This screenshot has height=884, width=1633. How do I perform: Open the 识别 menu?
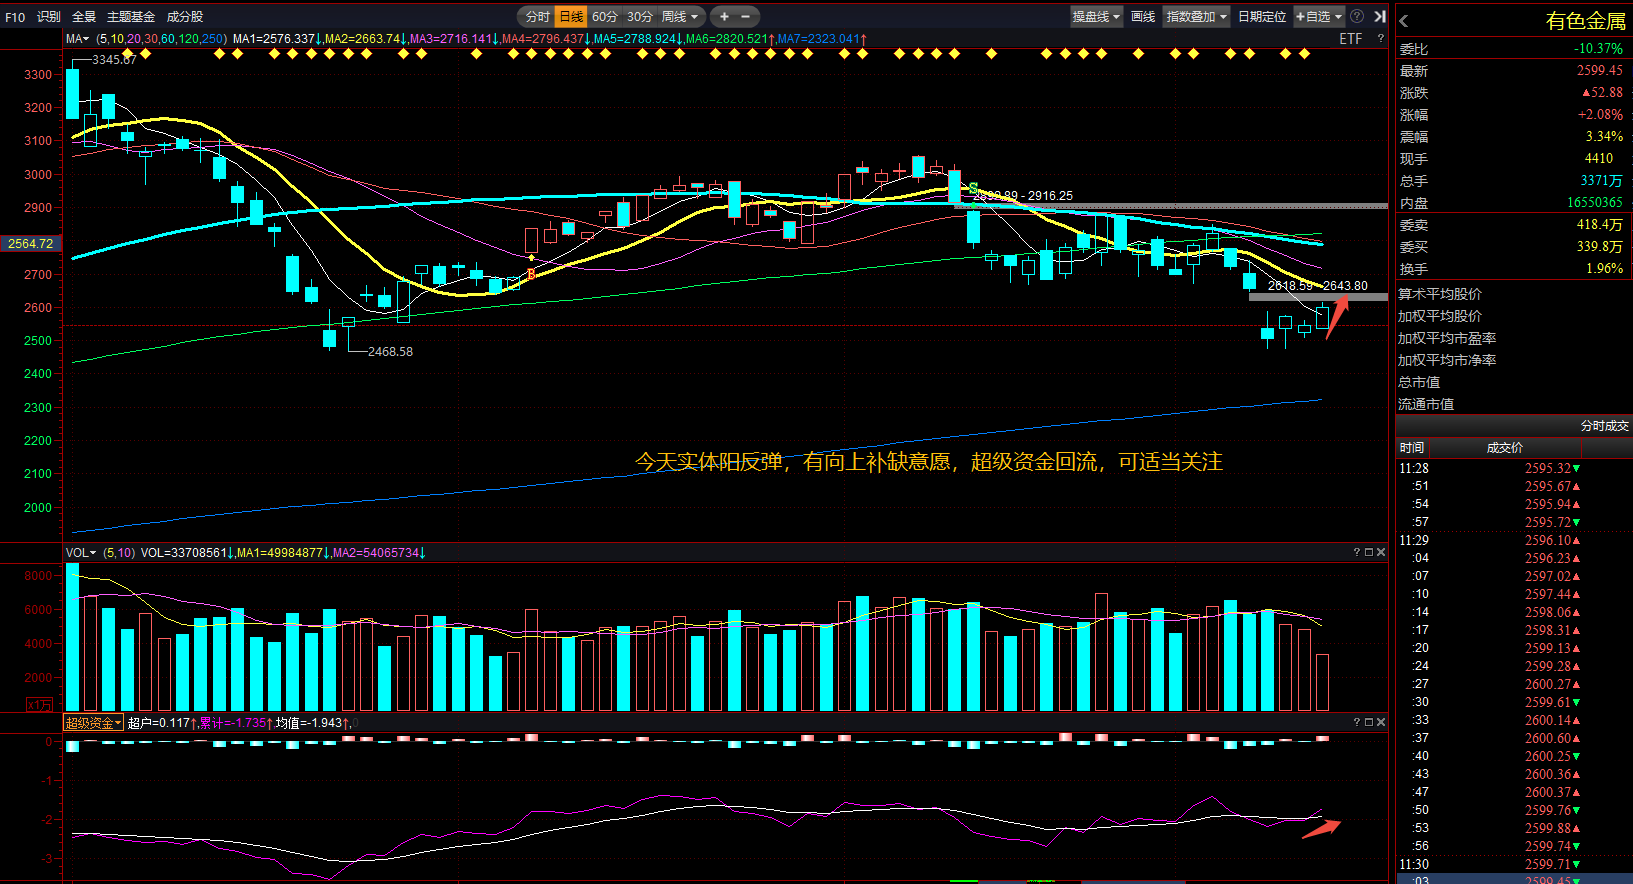click(49, 17)
